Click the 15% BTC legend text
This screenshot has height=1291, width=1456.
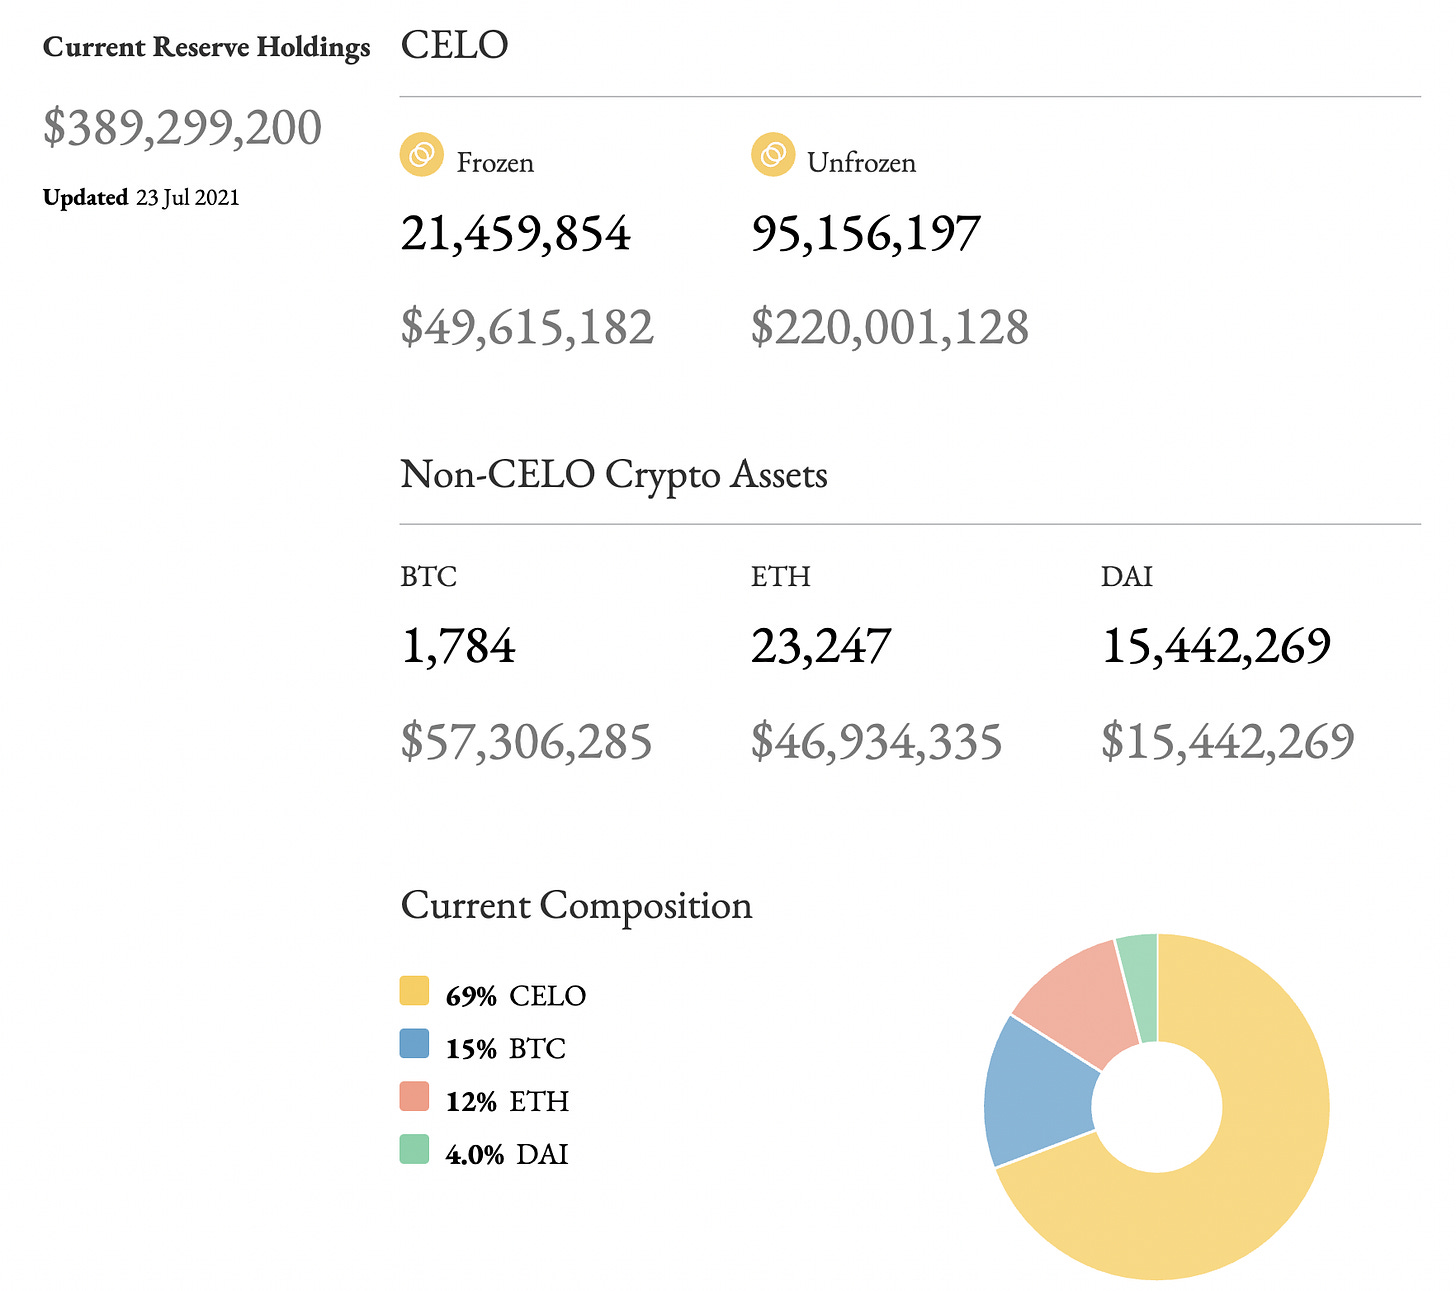pos(506,1049)
